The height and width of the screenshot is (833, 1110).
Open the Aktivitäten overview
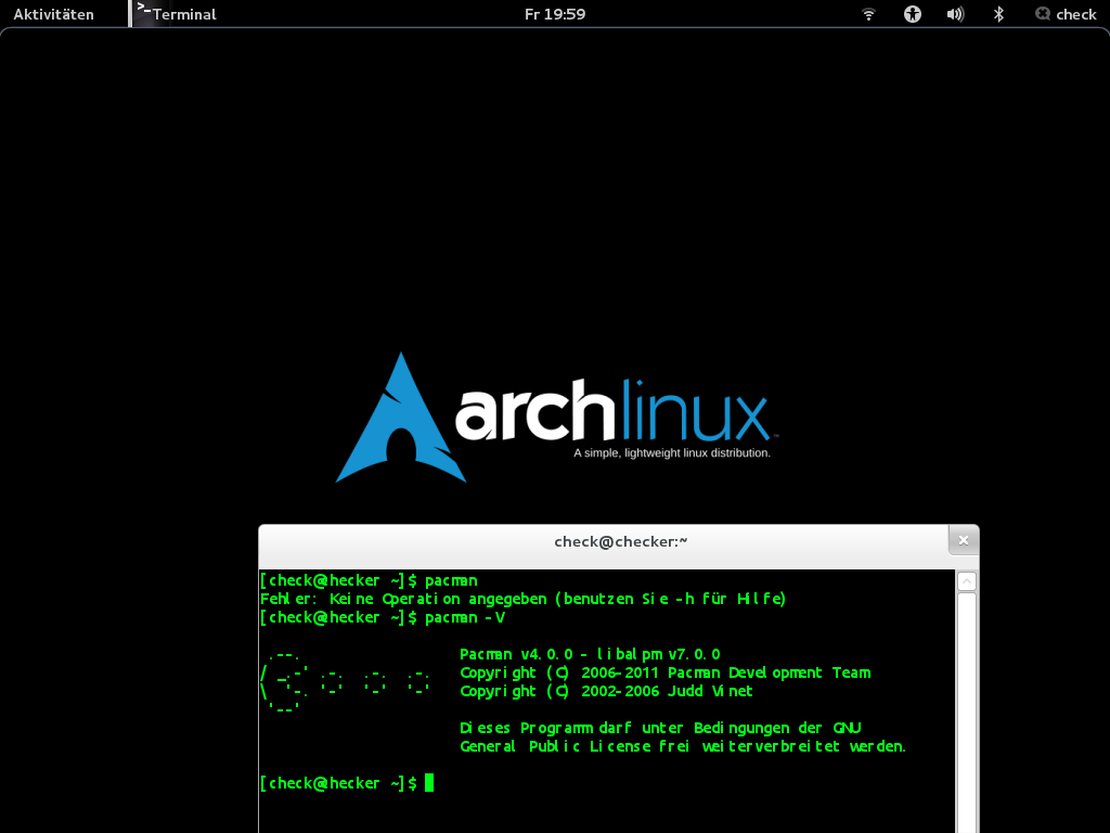click(x=55, y=14)
